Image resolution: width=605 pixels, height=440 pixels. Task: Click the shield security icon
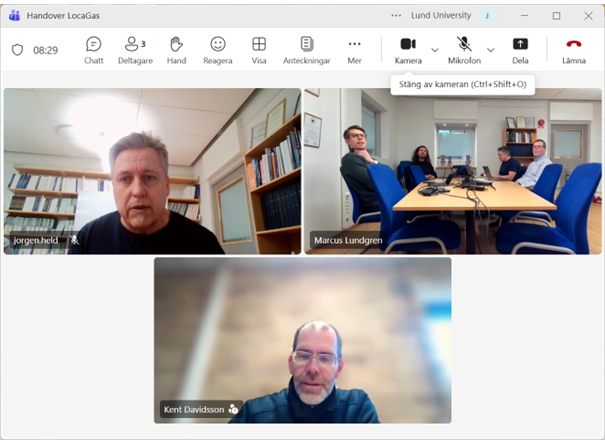coord(17,50)
